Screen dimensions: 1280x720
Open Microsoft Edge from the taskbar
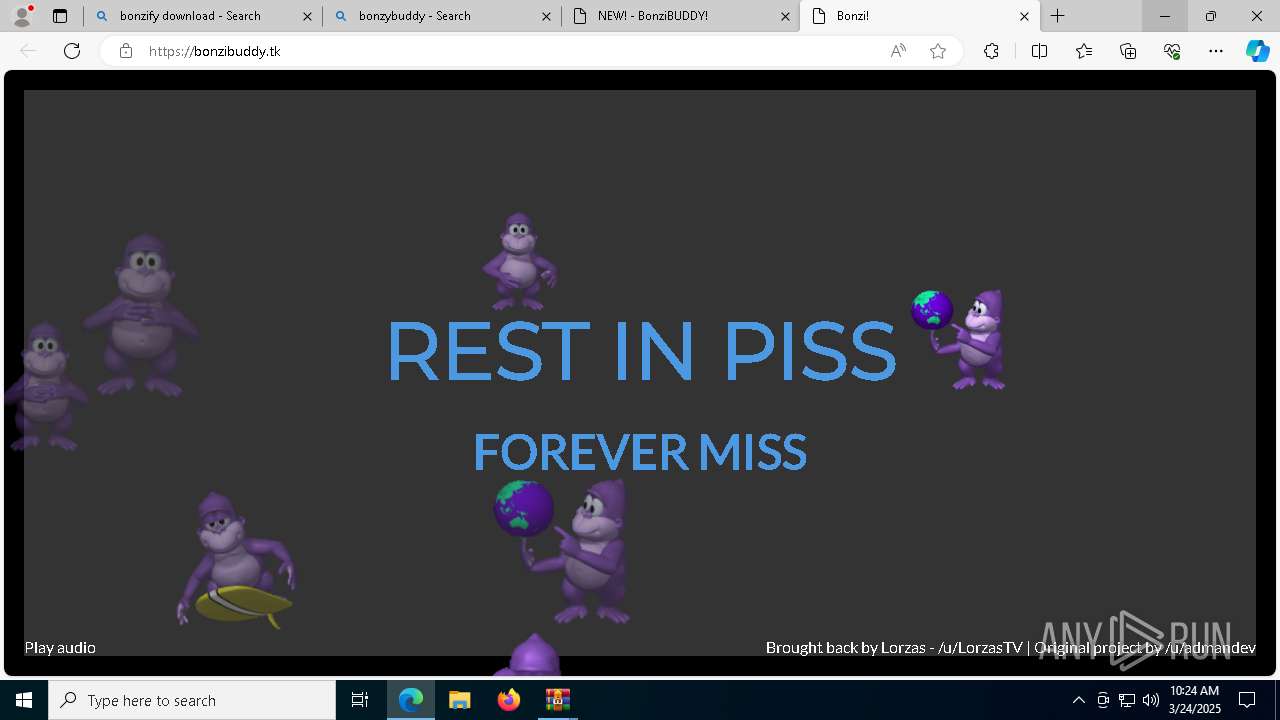coord(411,700)
